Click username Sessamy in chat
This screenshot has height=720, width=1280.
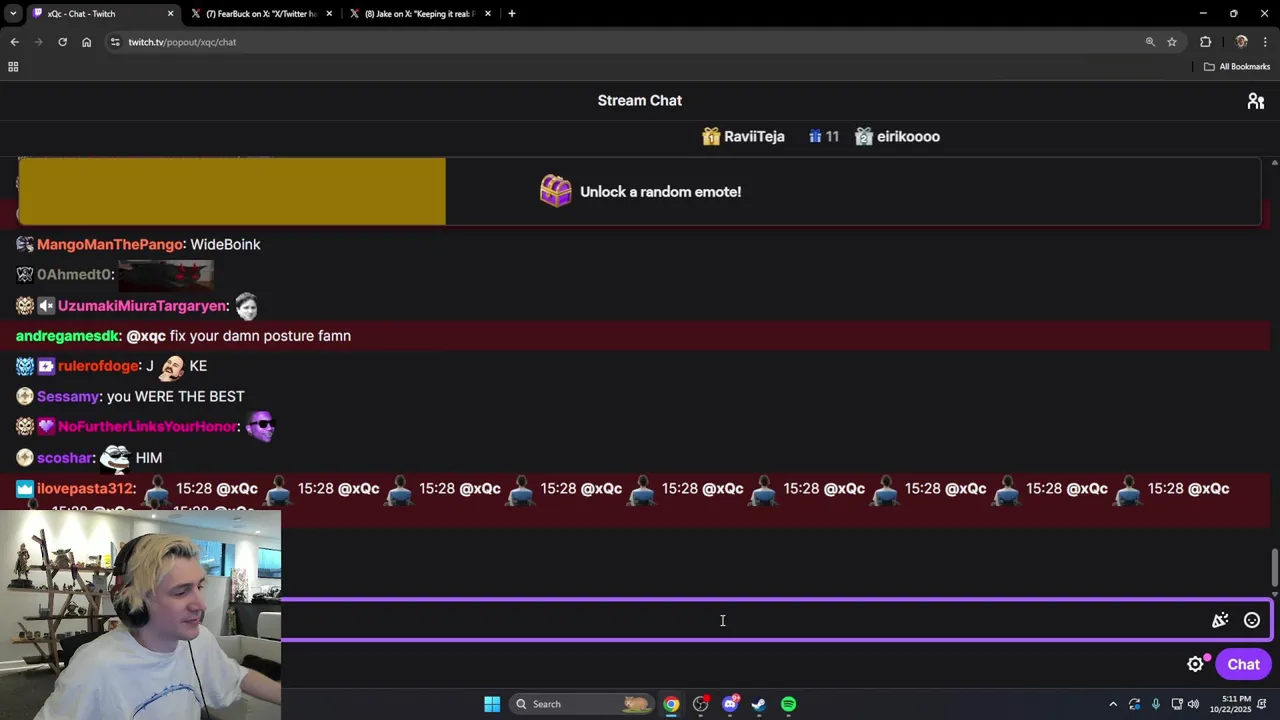pos(68,397)
